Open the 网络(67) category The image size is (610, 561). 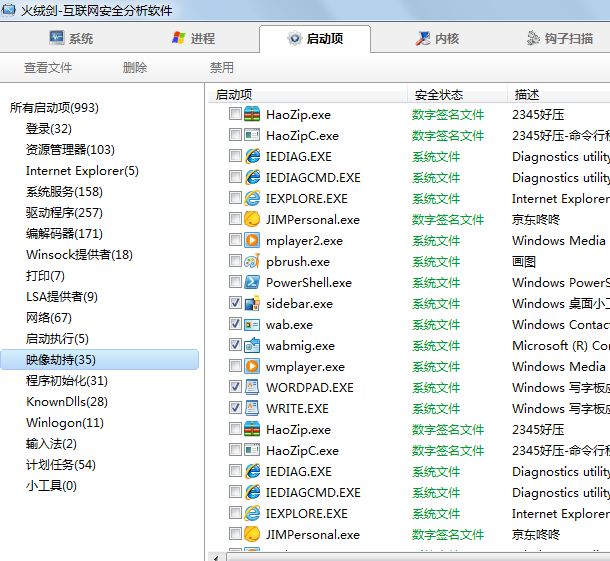click(x=49, y=317)
